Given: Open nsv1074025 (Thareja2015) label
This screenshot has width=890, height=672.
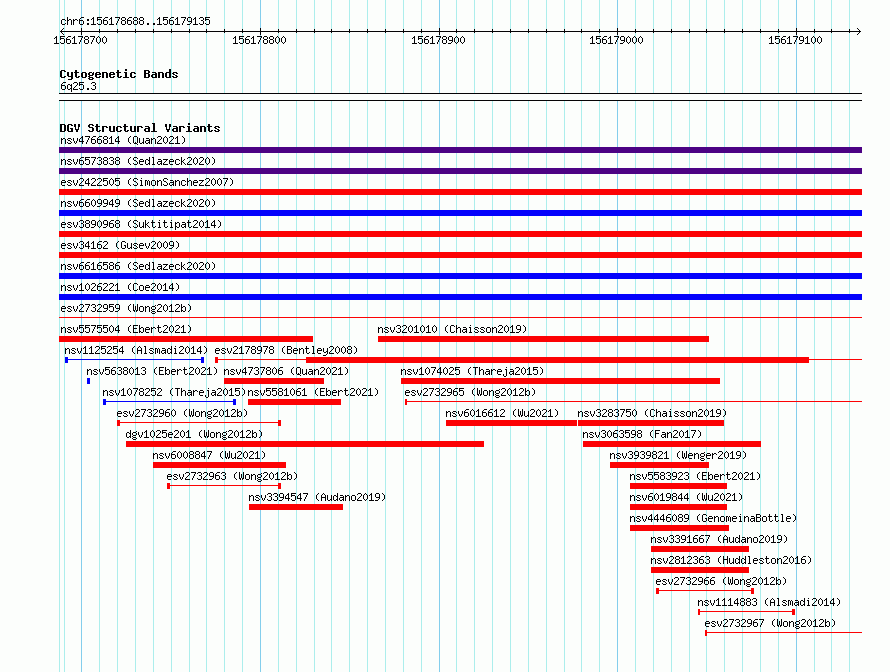Looking at the screenshot, I should [472, 371].
